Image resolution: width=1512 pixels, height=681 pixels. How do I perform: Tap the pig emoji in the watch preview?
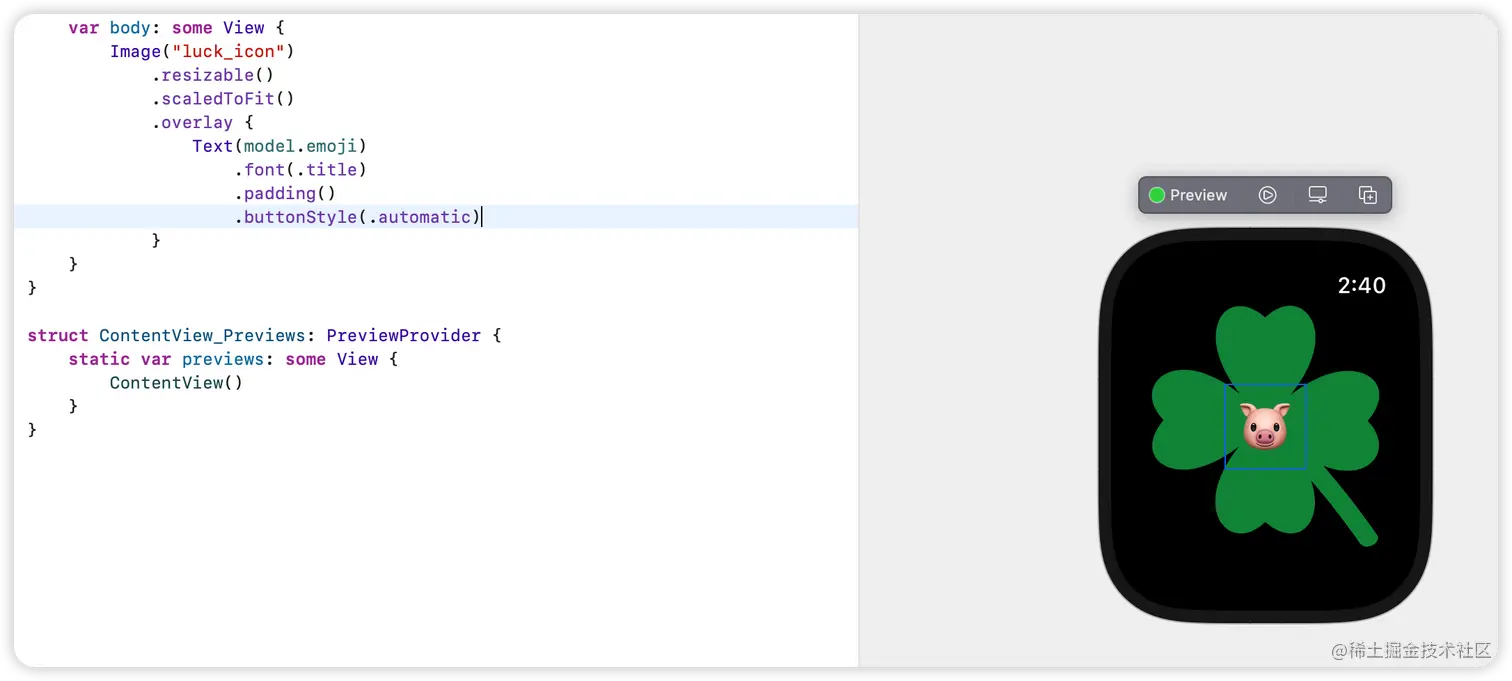point(1265,426)
